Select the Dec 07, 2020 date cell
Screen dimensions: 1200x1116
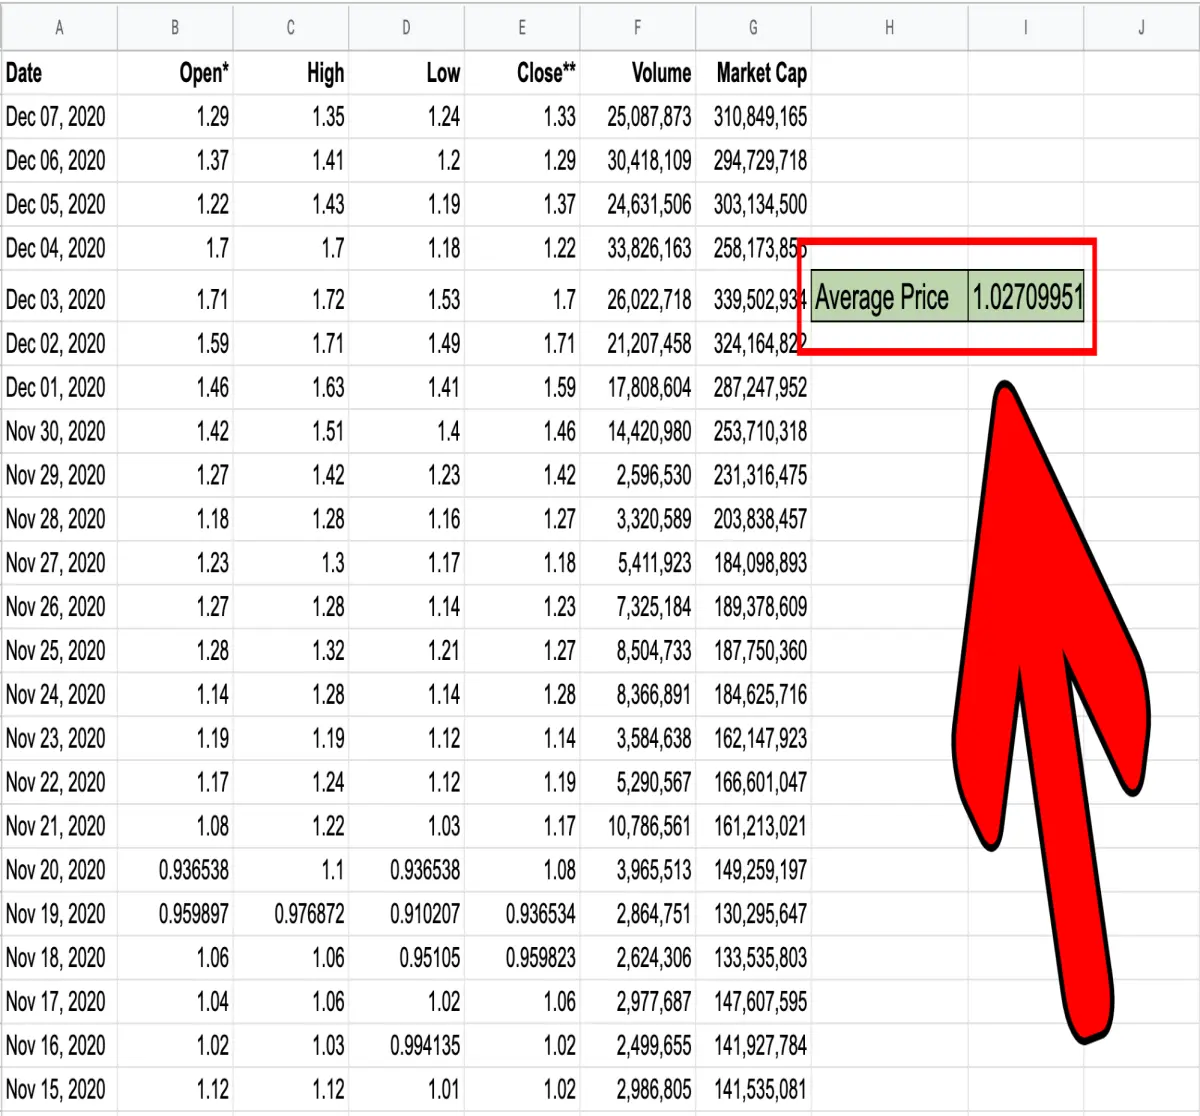point(59,117)
